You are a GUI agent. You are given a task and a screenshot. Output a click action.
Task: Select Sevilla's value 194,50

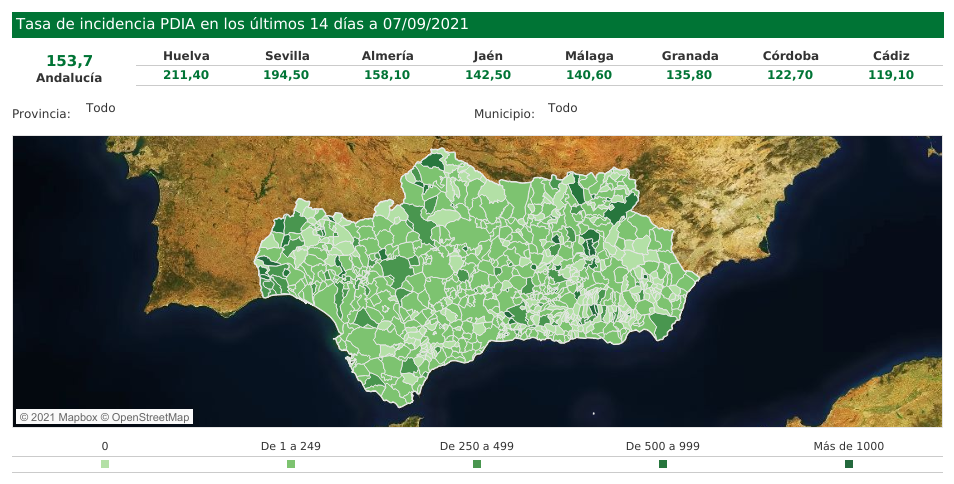pyautogui.click(x=286, y=75)
